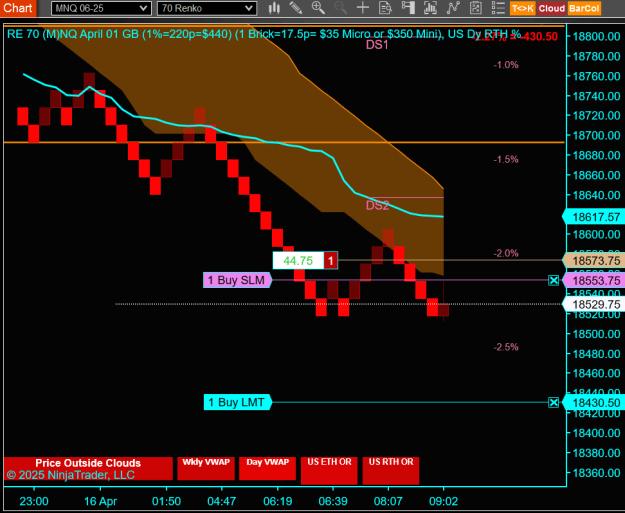Image resolution: width=625 pixels, height=513 pixels.
Task: Open the strategies line-node icon
Action: (453, 8)
